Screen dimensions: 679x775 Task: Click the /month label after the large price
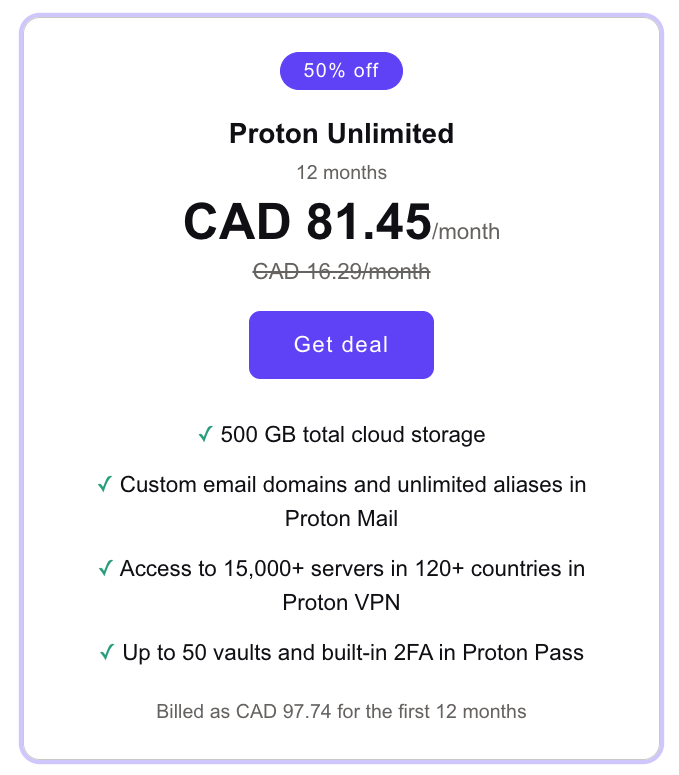466,232
